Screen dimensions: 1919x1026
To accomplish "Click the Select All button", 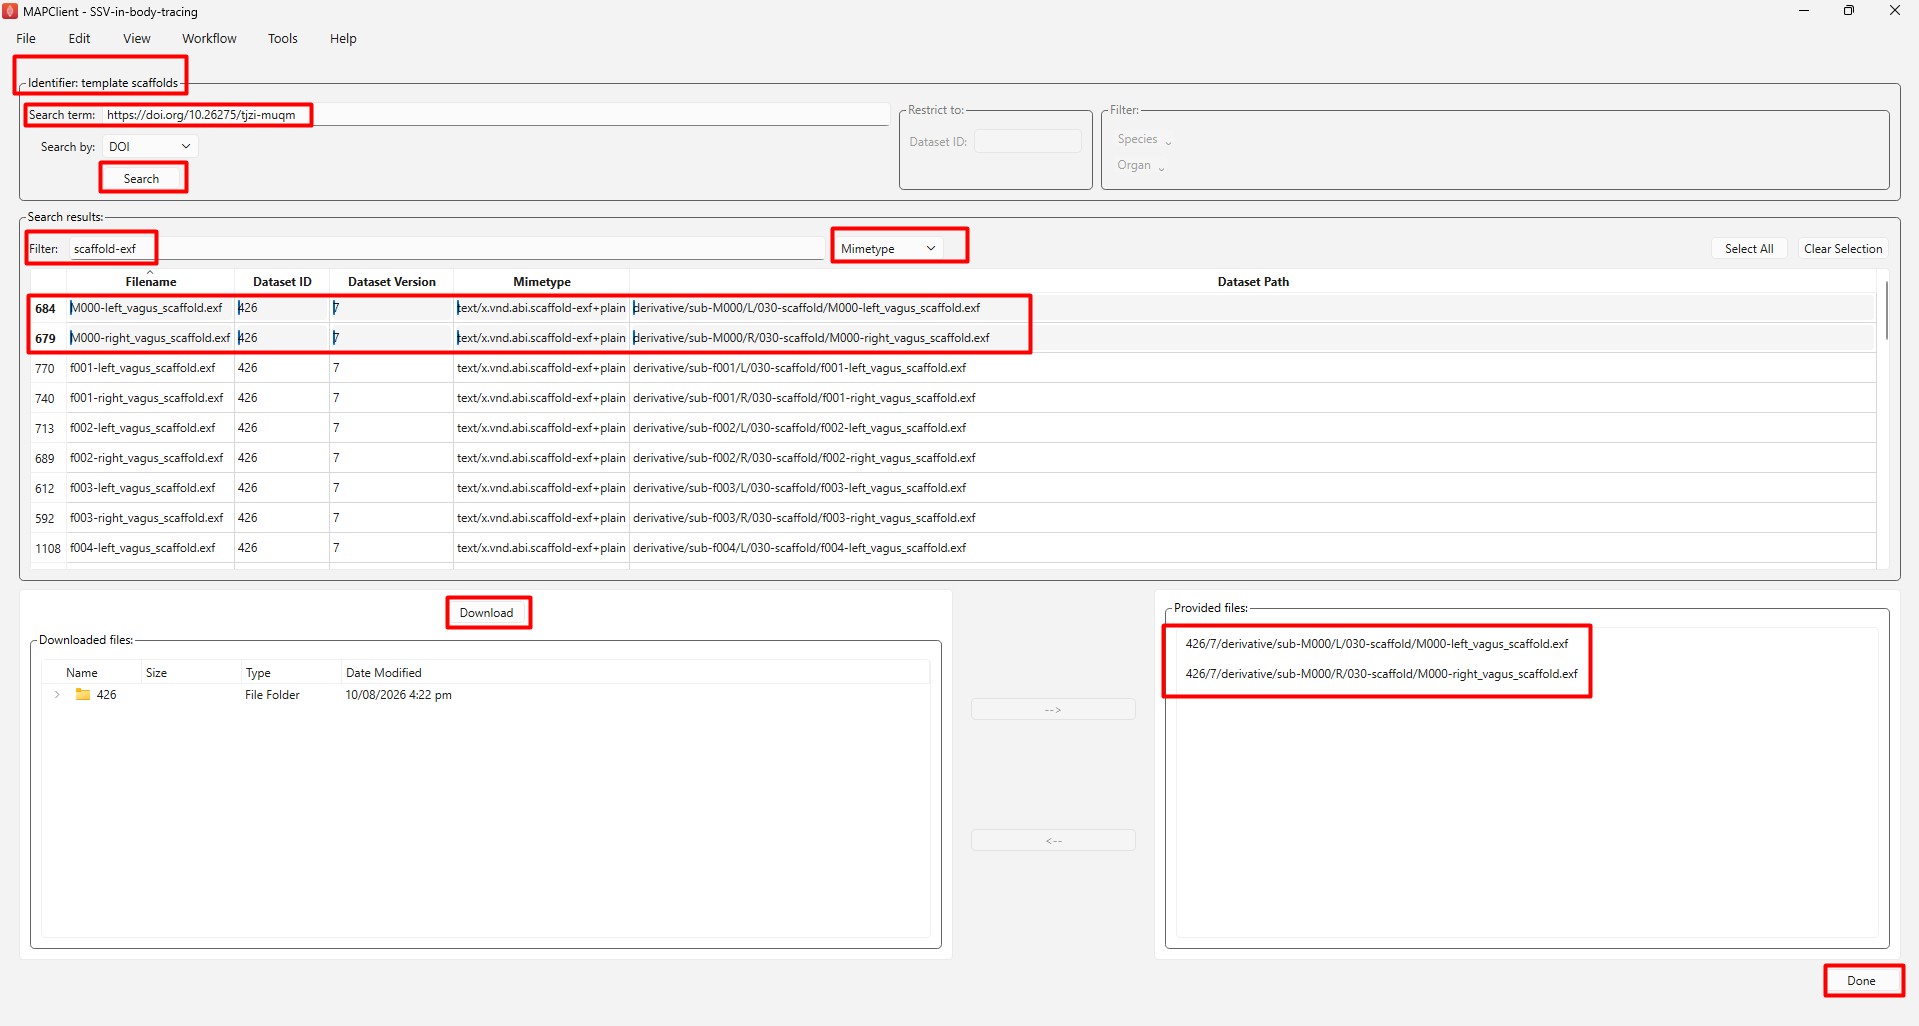I will point(1749,248).
